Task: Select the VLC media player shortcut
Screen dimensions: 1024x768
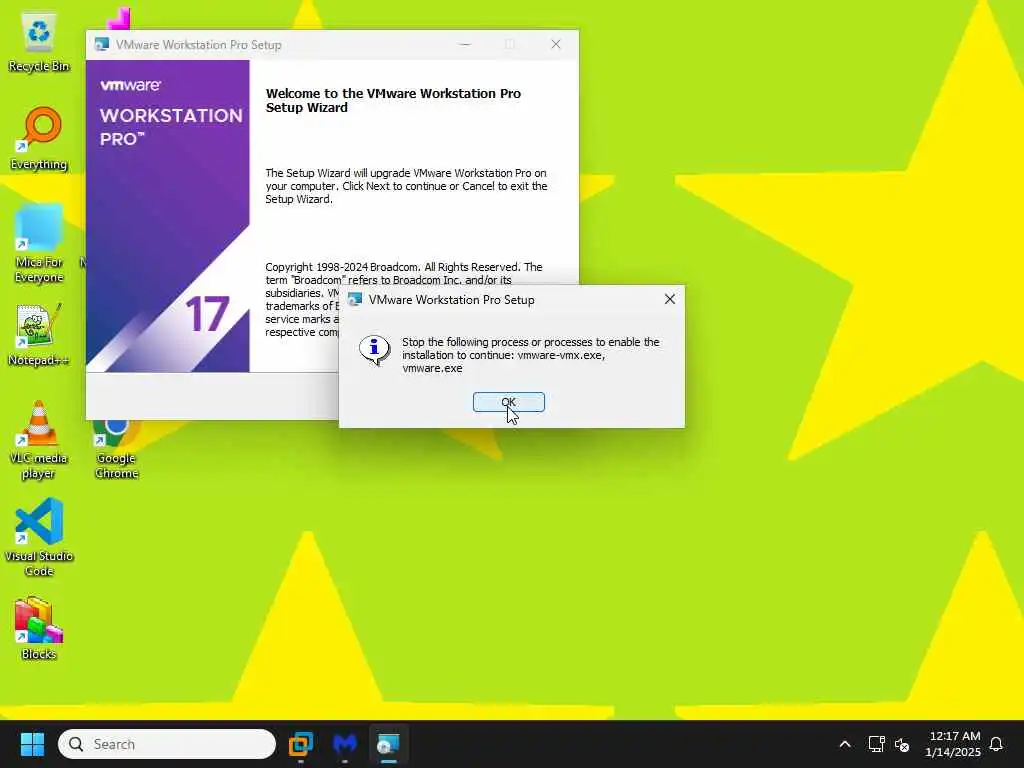Action: pyautogui.click(x=39, y=440)
